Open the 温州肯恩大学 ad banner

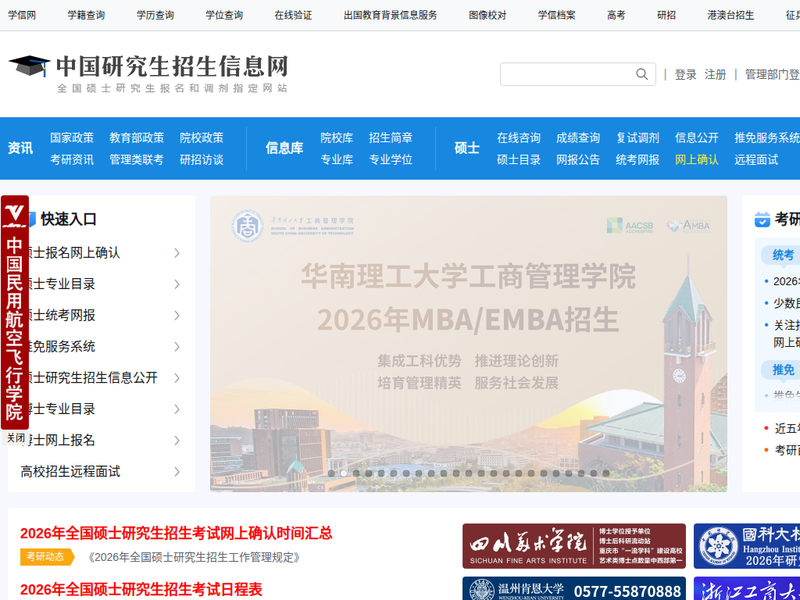point(573,589)
